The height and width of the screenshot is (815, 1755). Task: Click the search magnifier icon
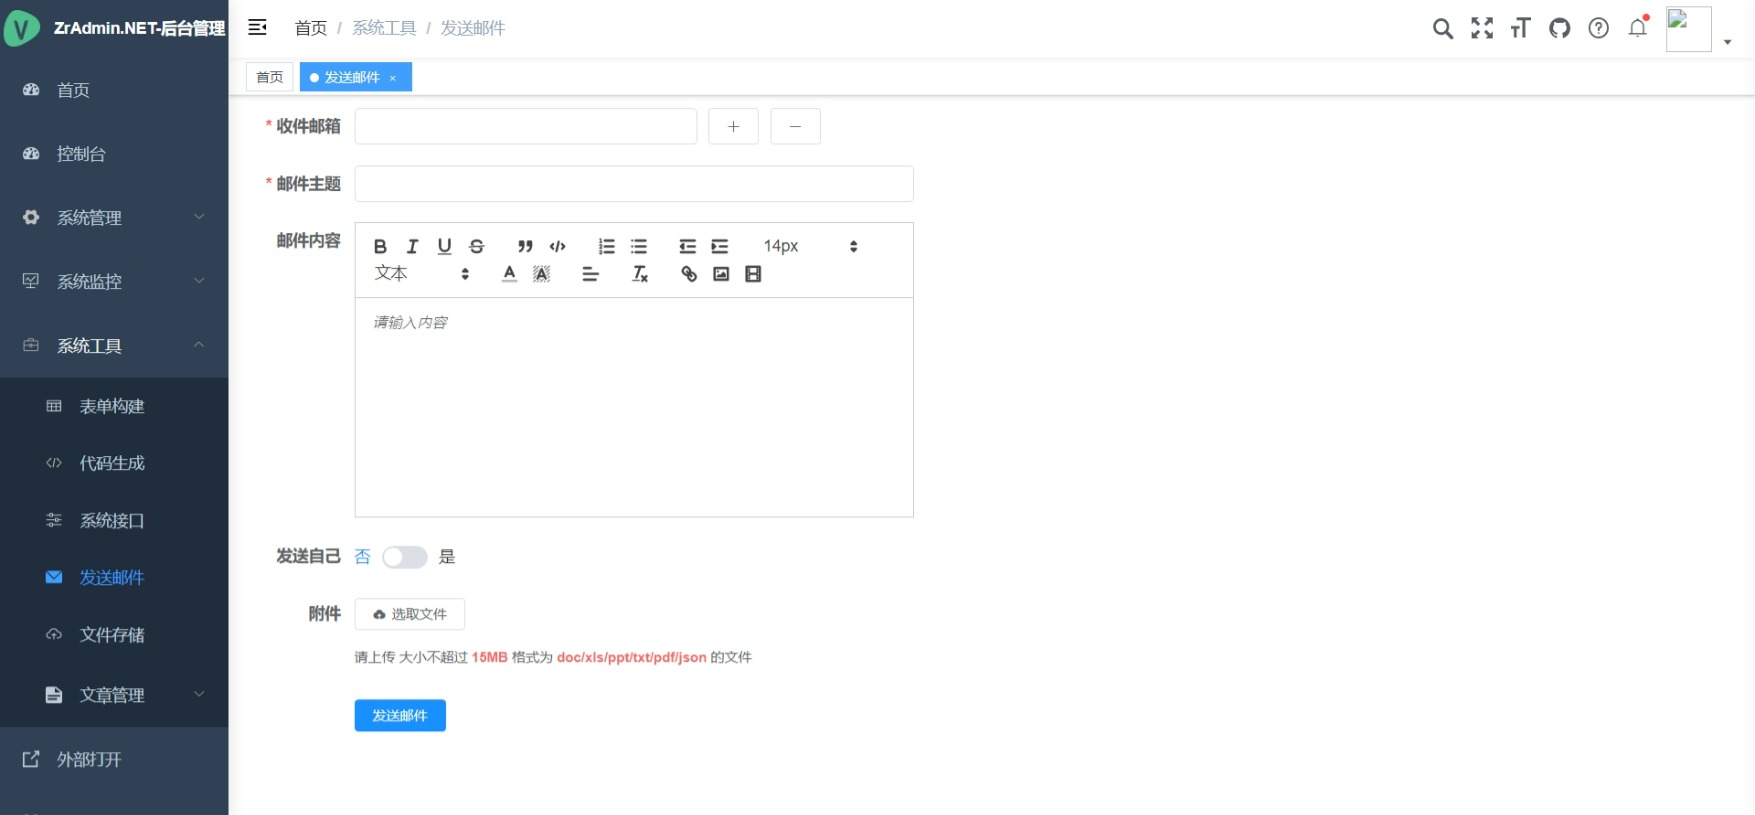1442,28
